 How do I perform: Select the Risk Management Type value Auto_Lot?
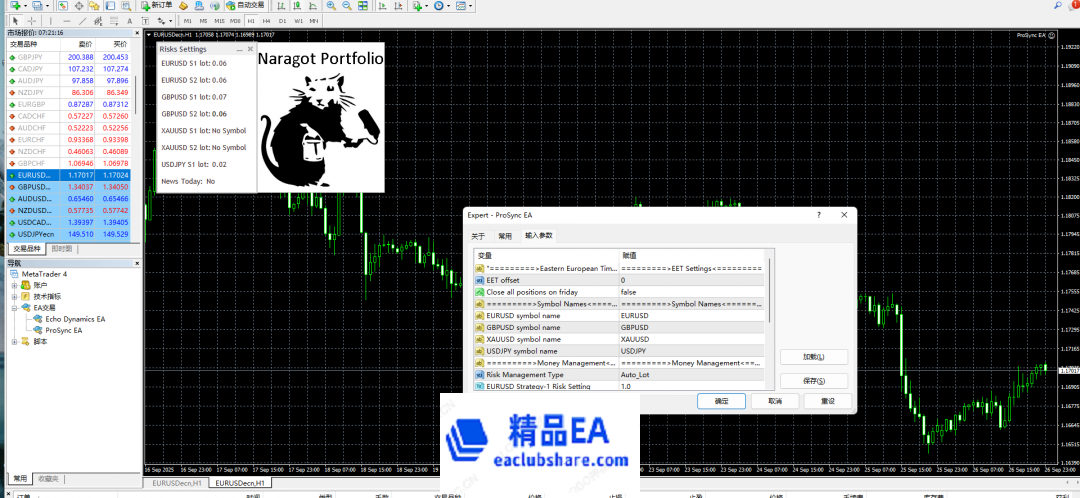[x=691, y=375]
